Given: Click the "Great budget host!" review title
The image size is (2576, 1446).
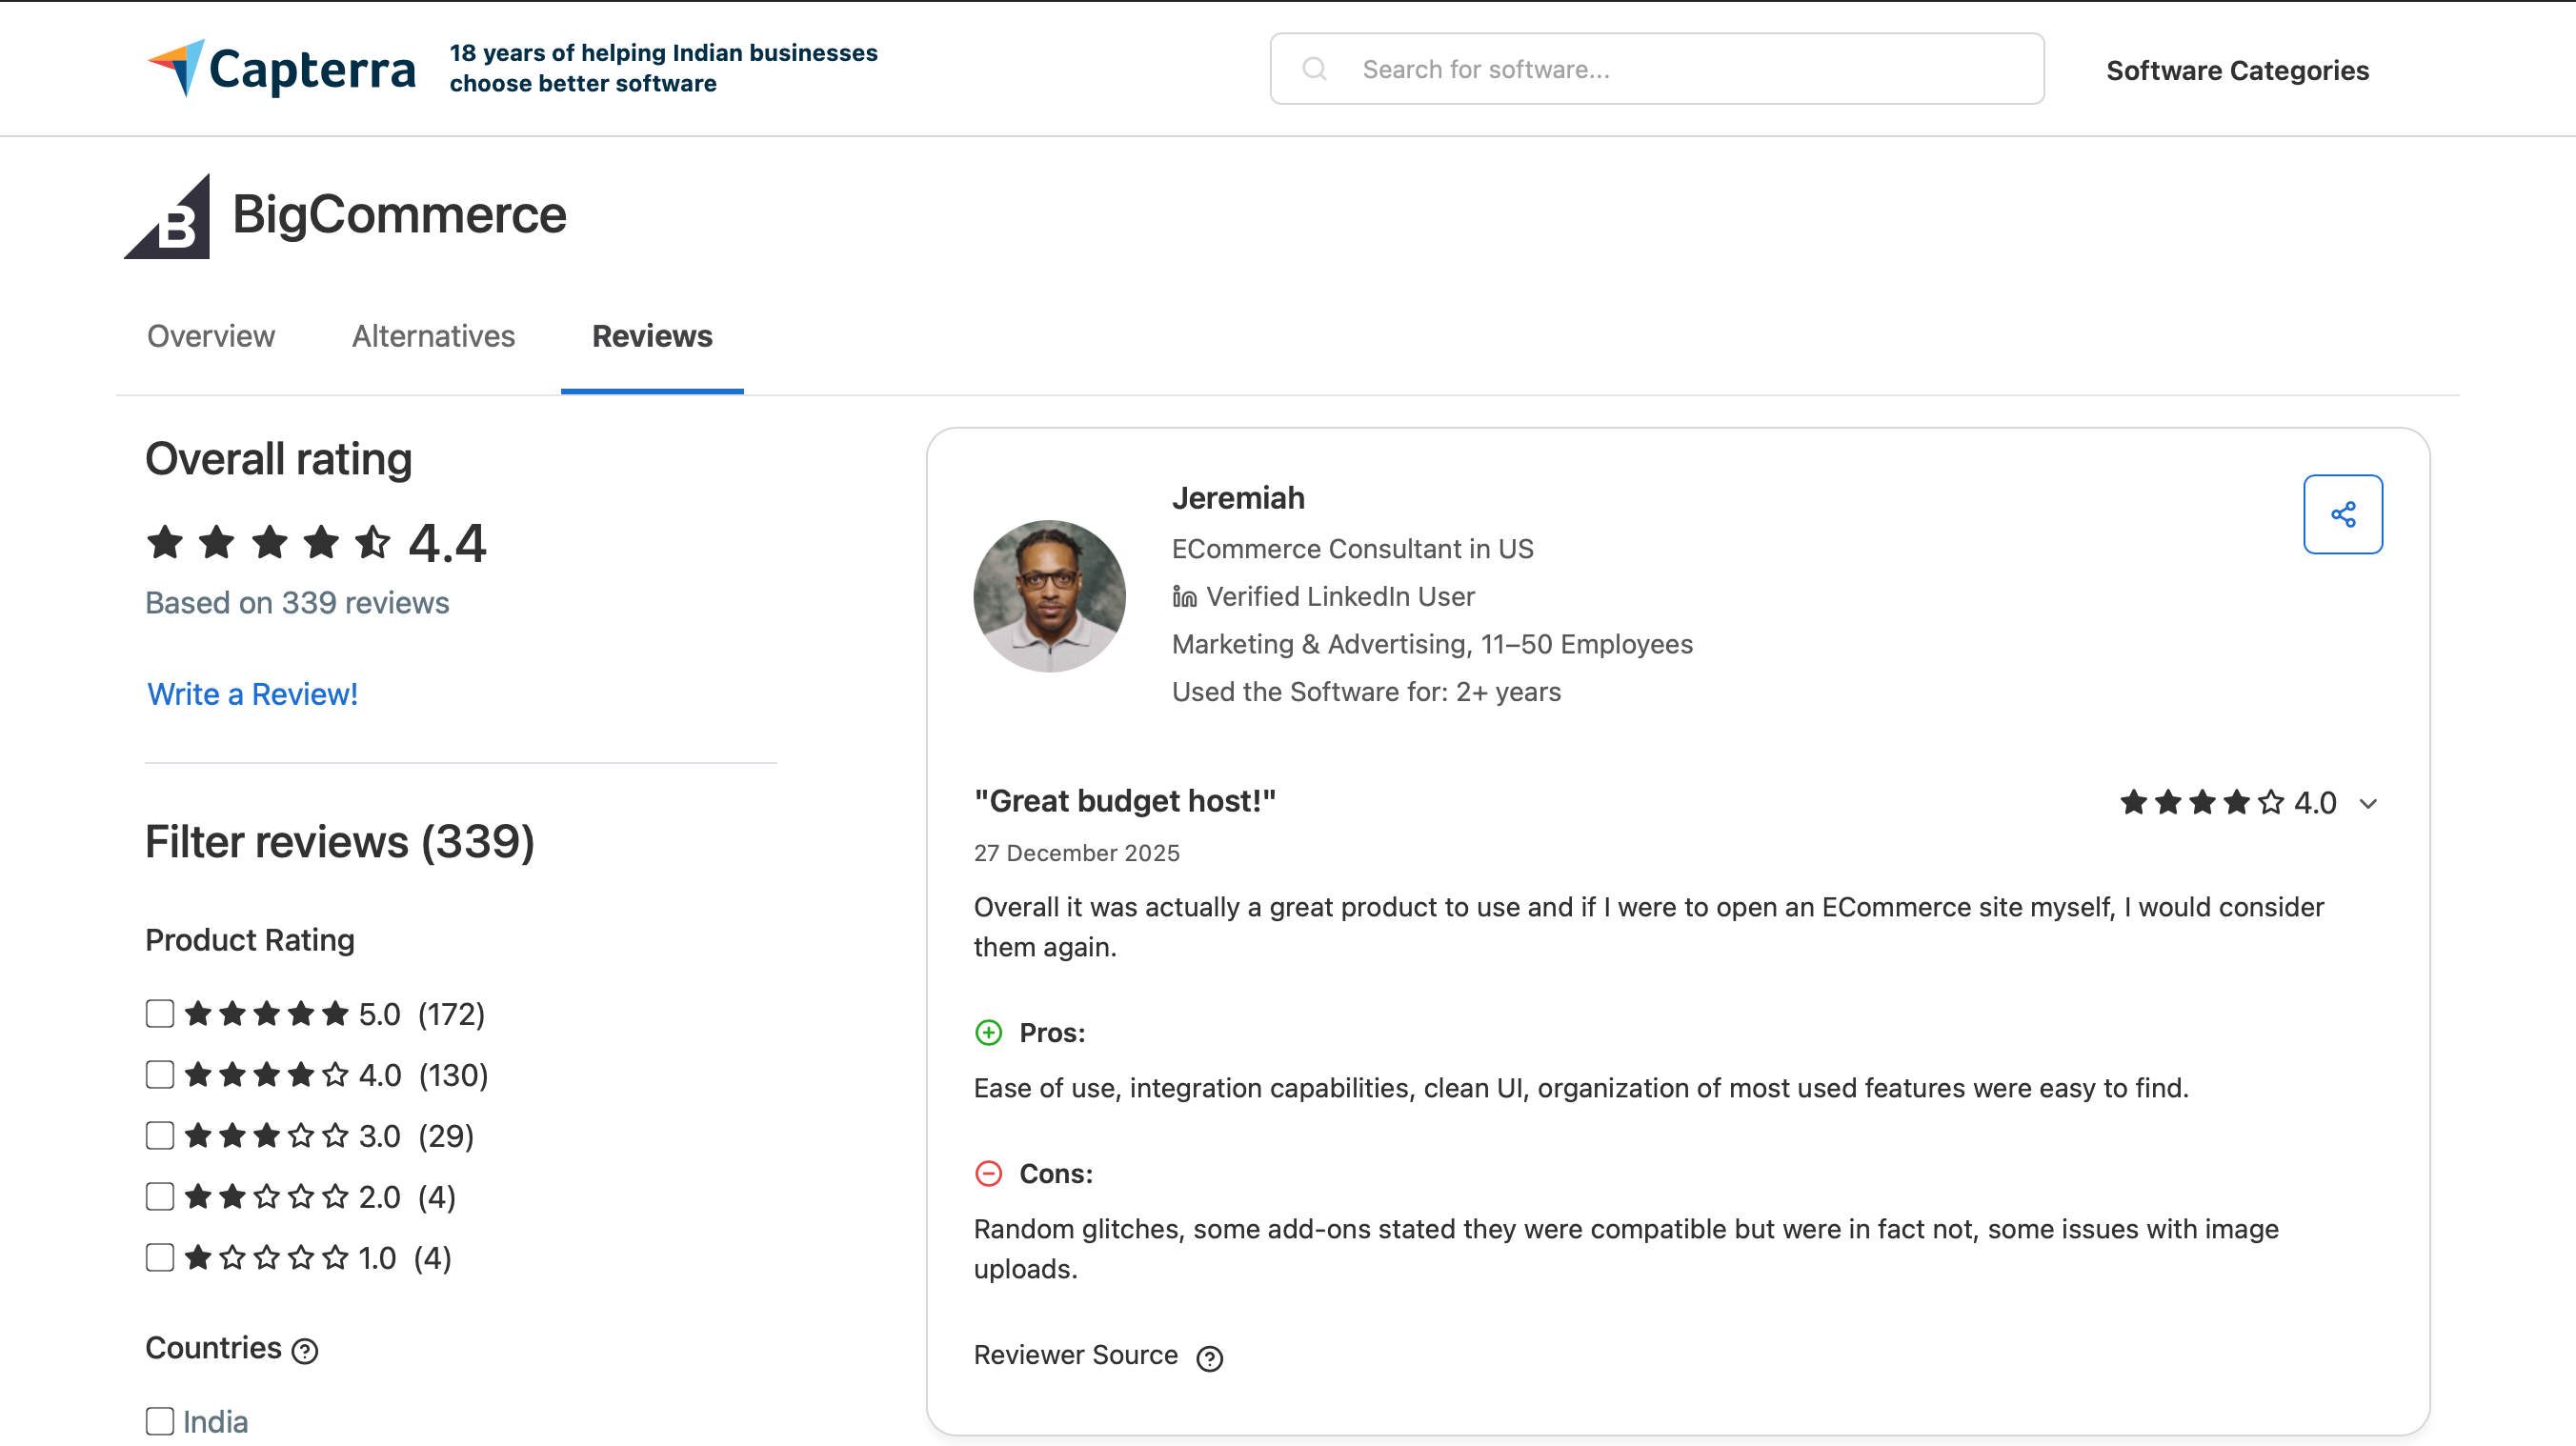Looking at the screenshot, I should (x=1125, y=801).
